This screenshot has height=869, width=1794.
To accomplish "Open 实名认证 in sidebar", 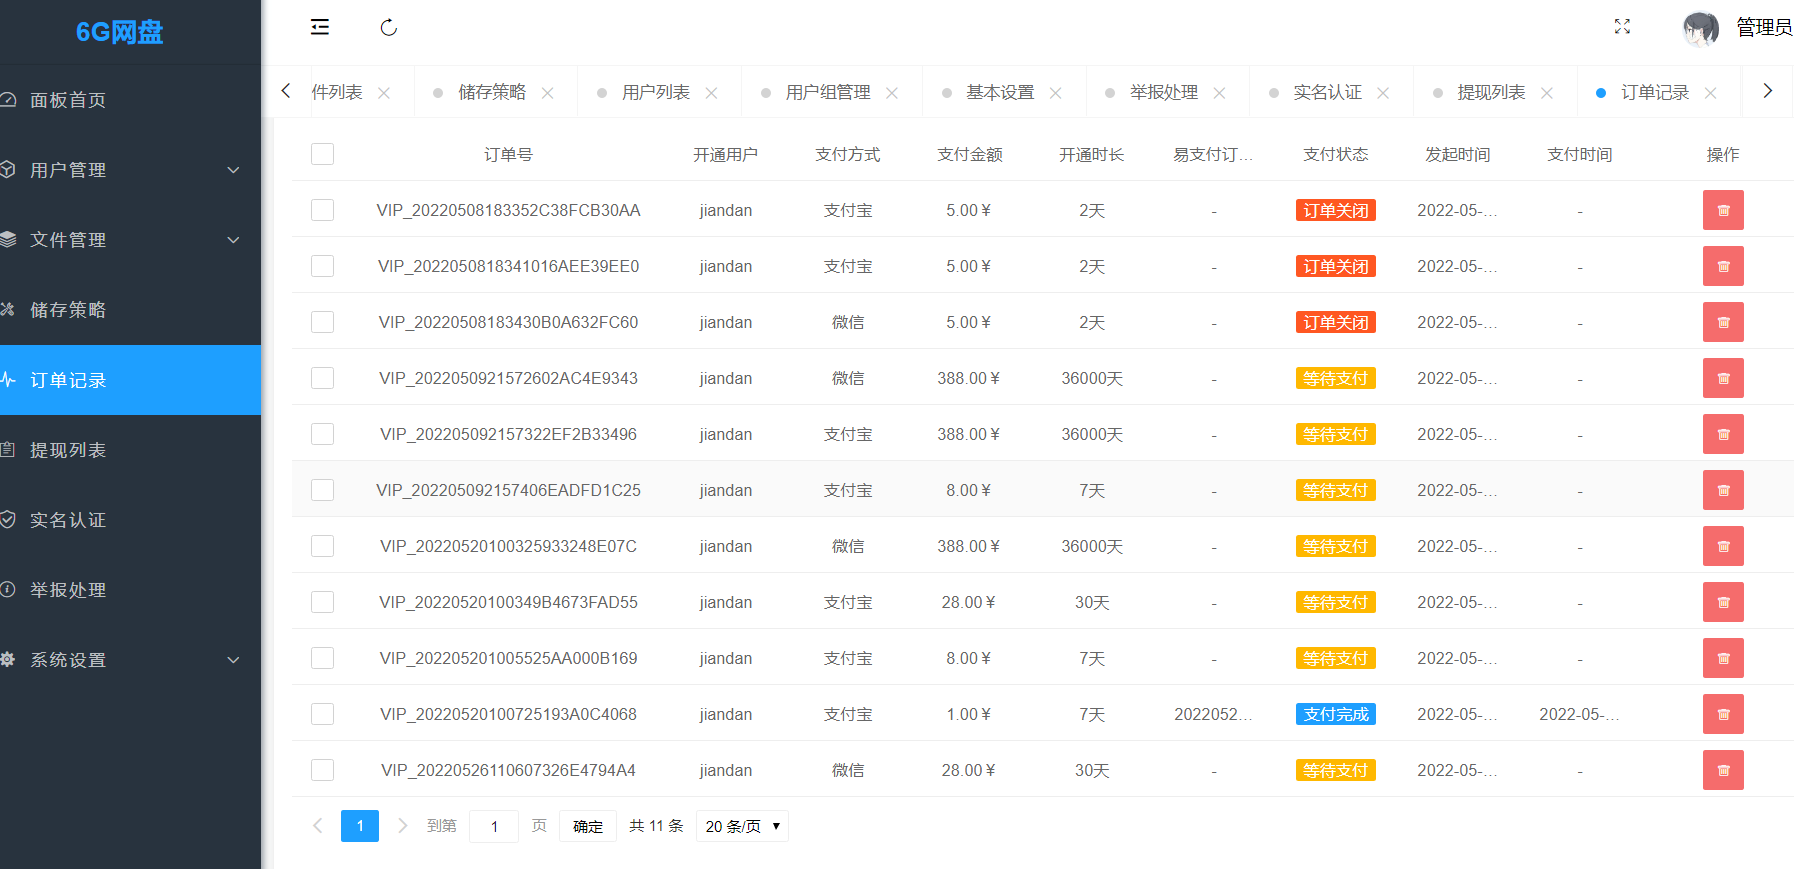I will 130,520.
